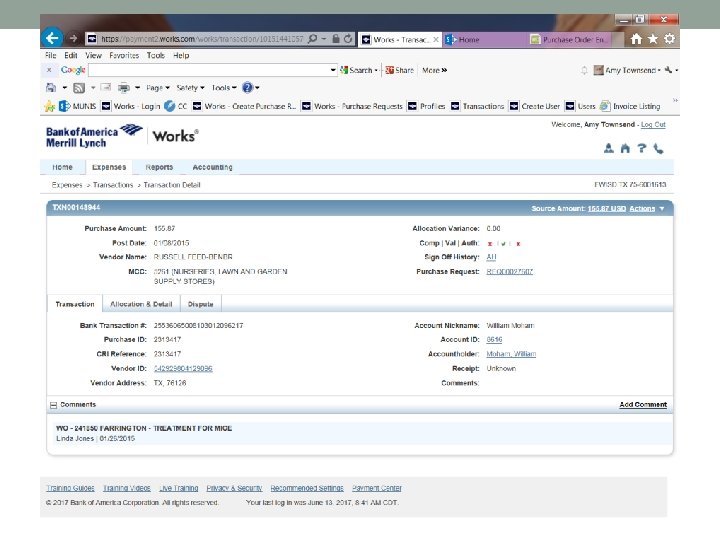Open the Works - Purchase Requests bookmark

click(352, 106)
